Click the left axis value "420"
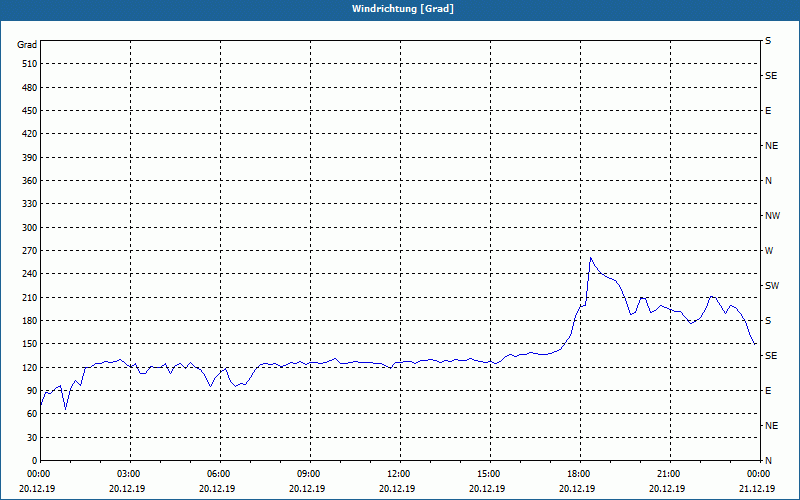 pyautogui.click(x=30, y=134)
